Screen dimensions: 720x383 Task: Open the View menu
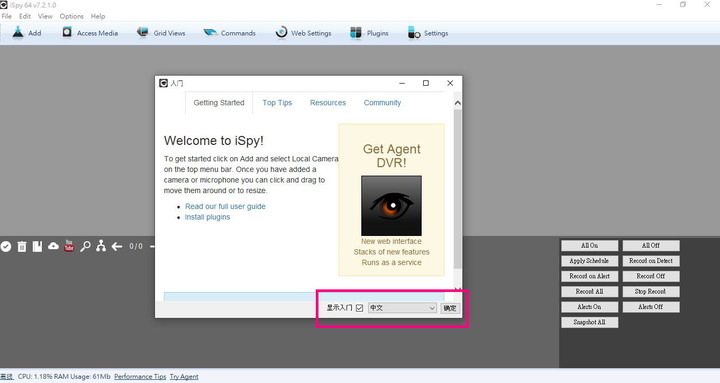pyautogui.click(x=45, y=16)
